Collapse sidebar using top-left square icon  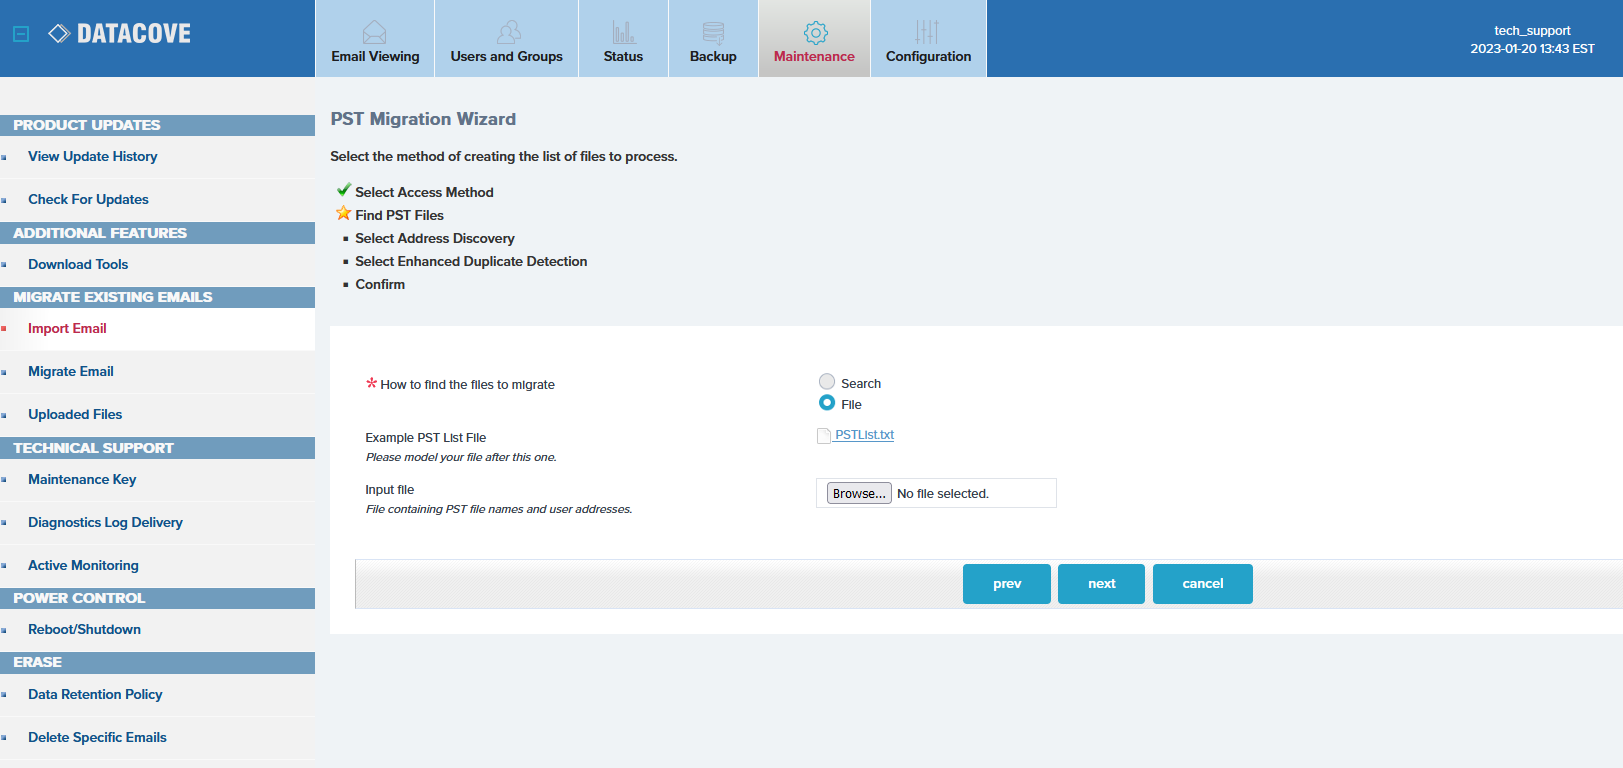[21, 34]
